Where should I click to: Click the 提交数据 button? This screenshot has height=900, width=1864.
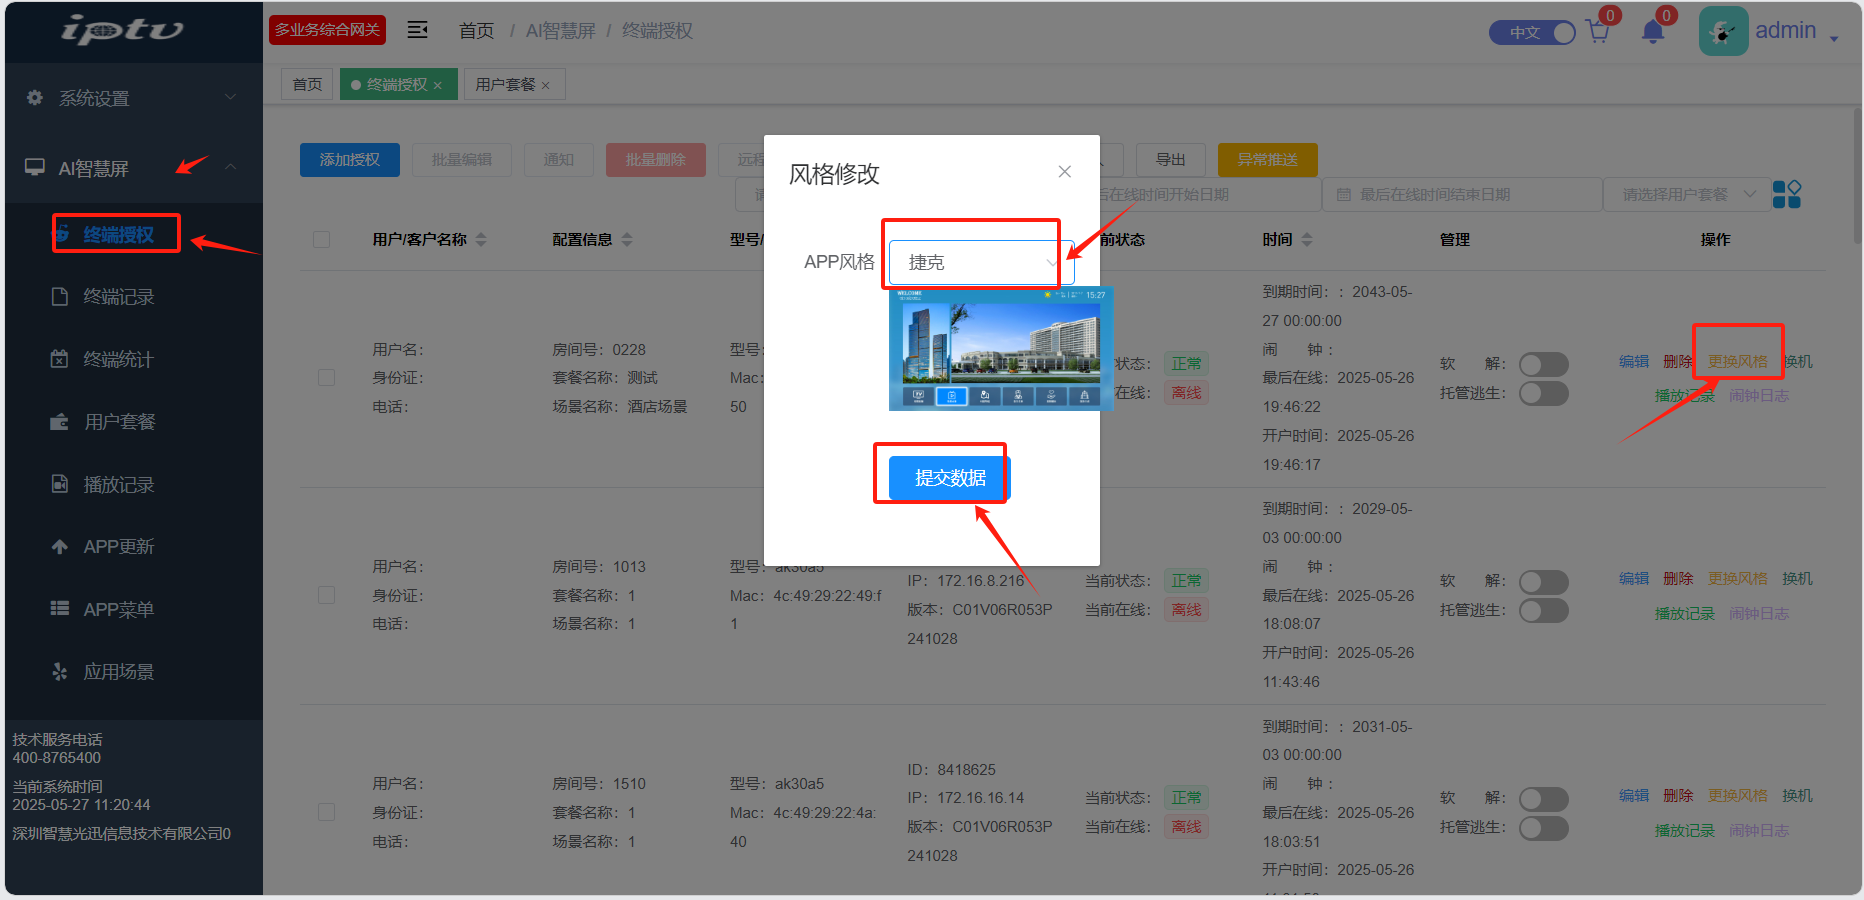[x=949, y=478]
